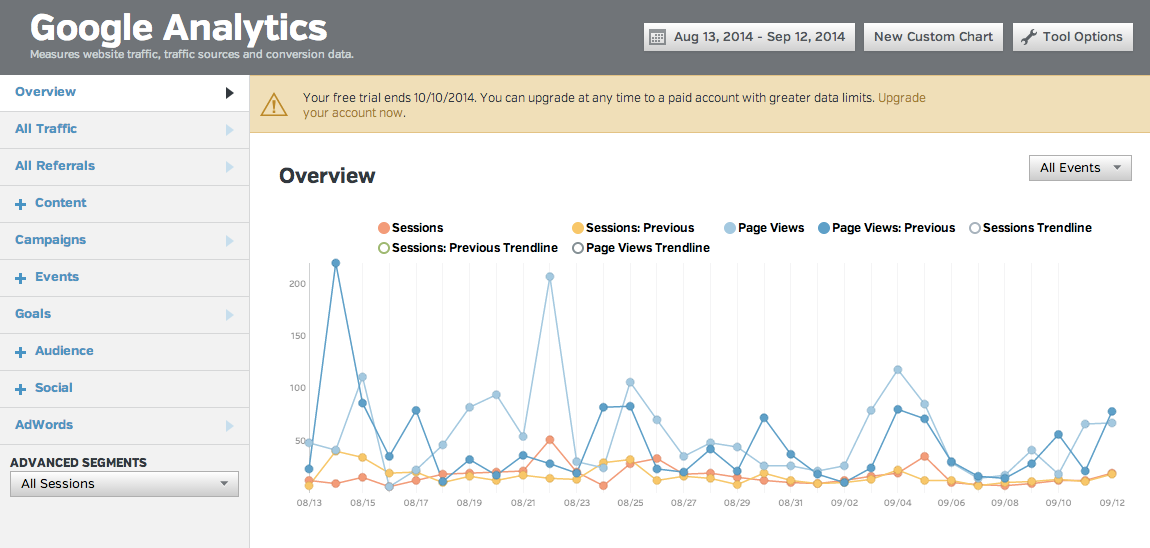
Task: Follow the Upgrade your account now link
Action: pos(354,113)
